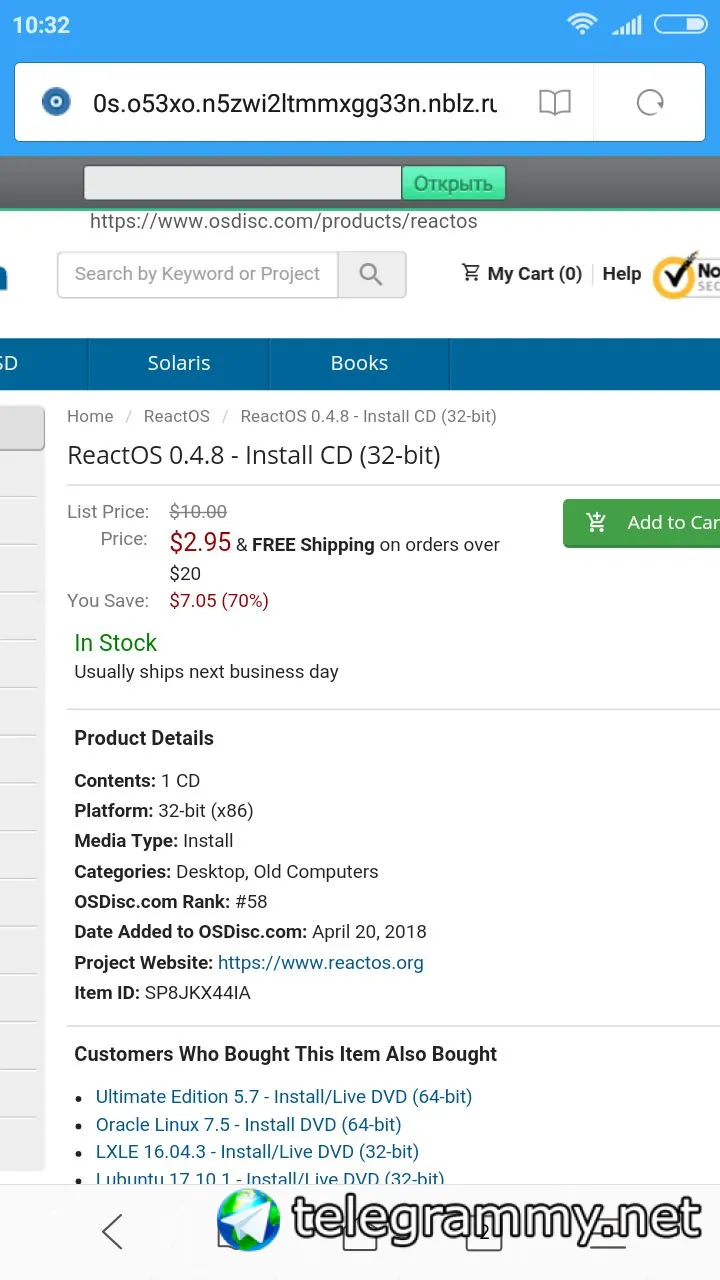Screen dimensions: 720x1280
Task: Open the ReactOS breadcrumb link
Action: pos(177,416)
